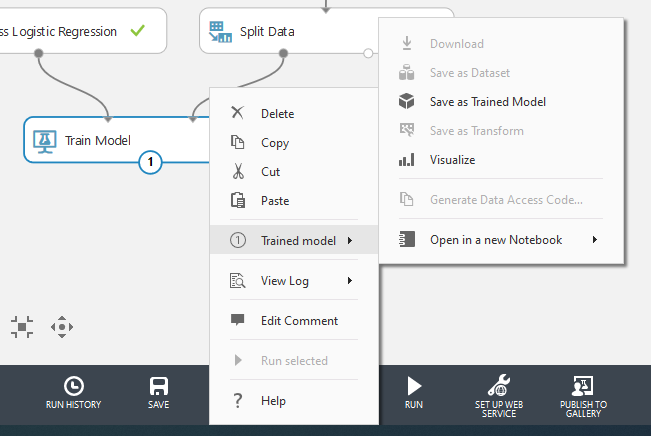This screenshot has height=436, width=651.
Task: Click the Split Data right output port
Action: pos(368,53)
